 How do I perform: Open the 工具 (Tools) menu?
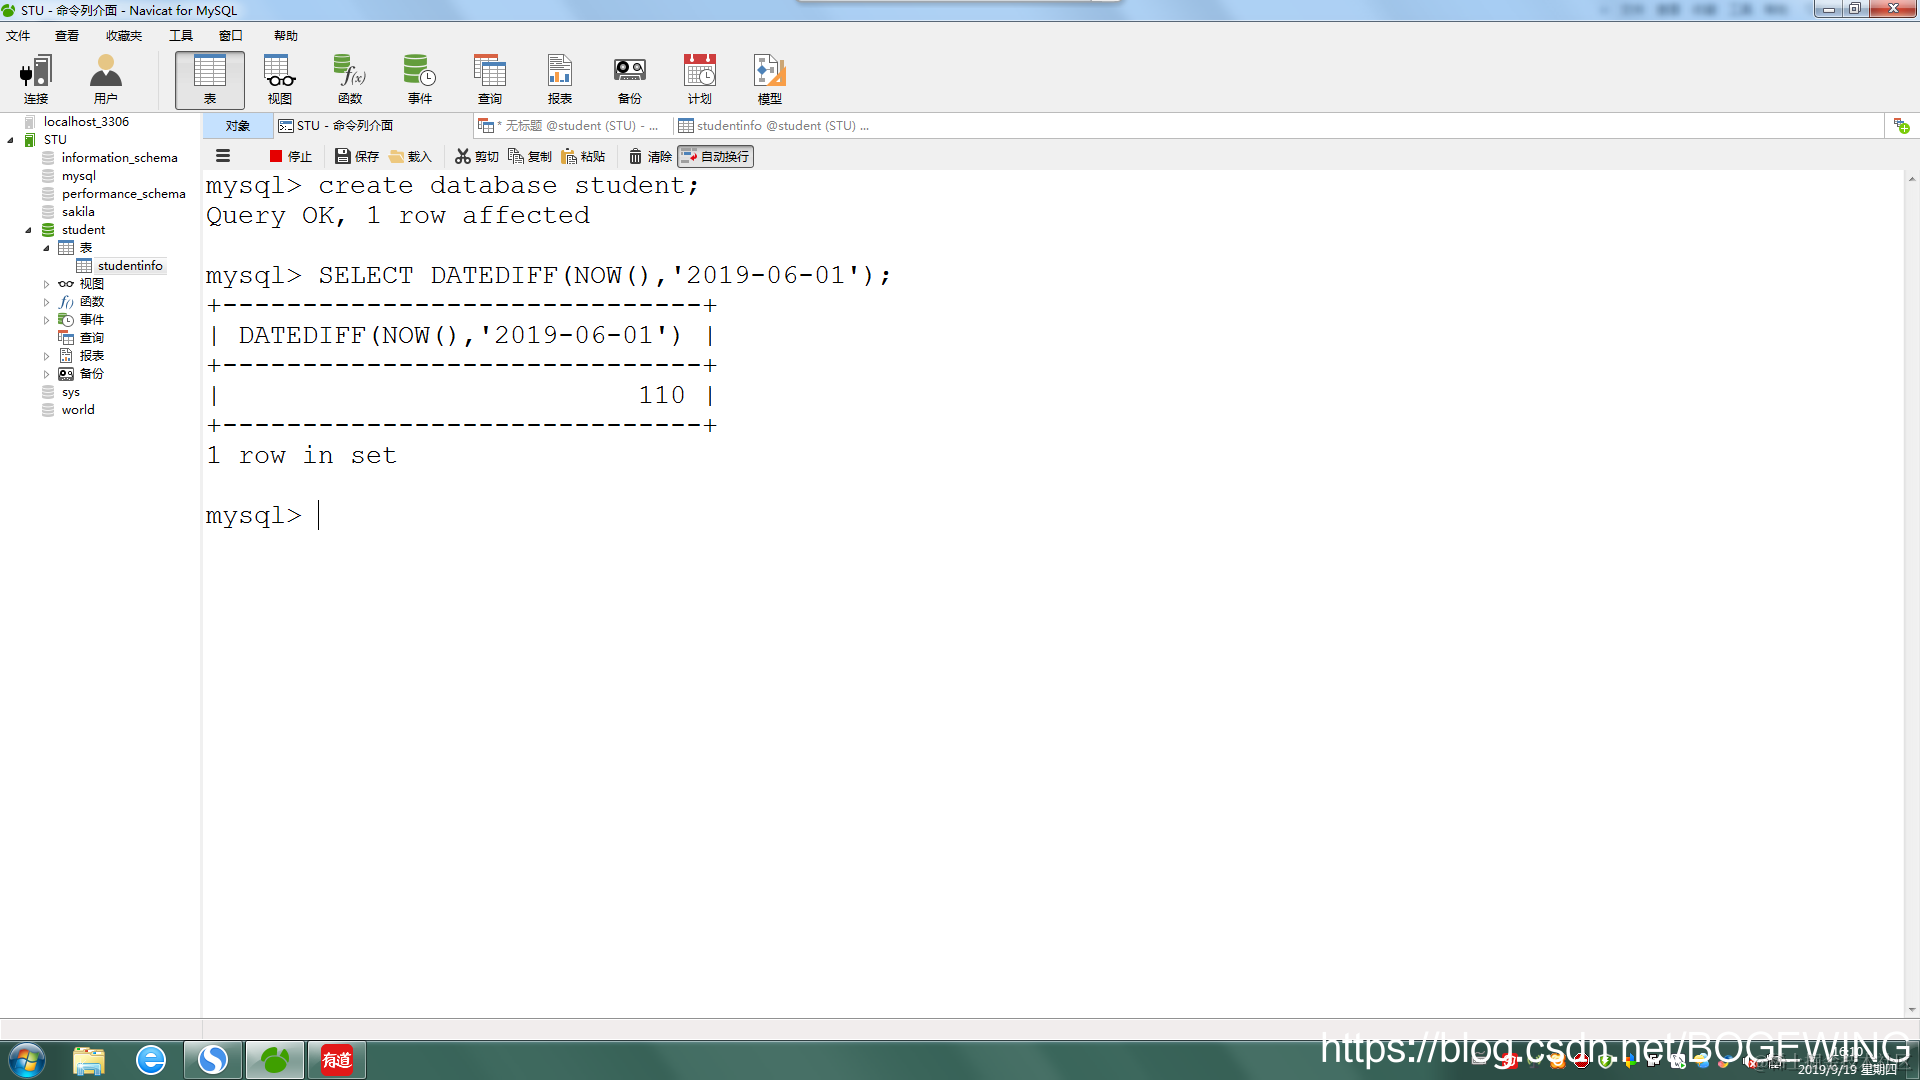point(180,36)
